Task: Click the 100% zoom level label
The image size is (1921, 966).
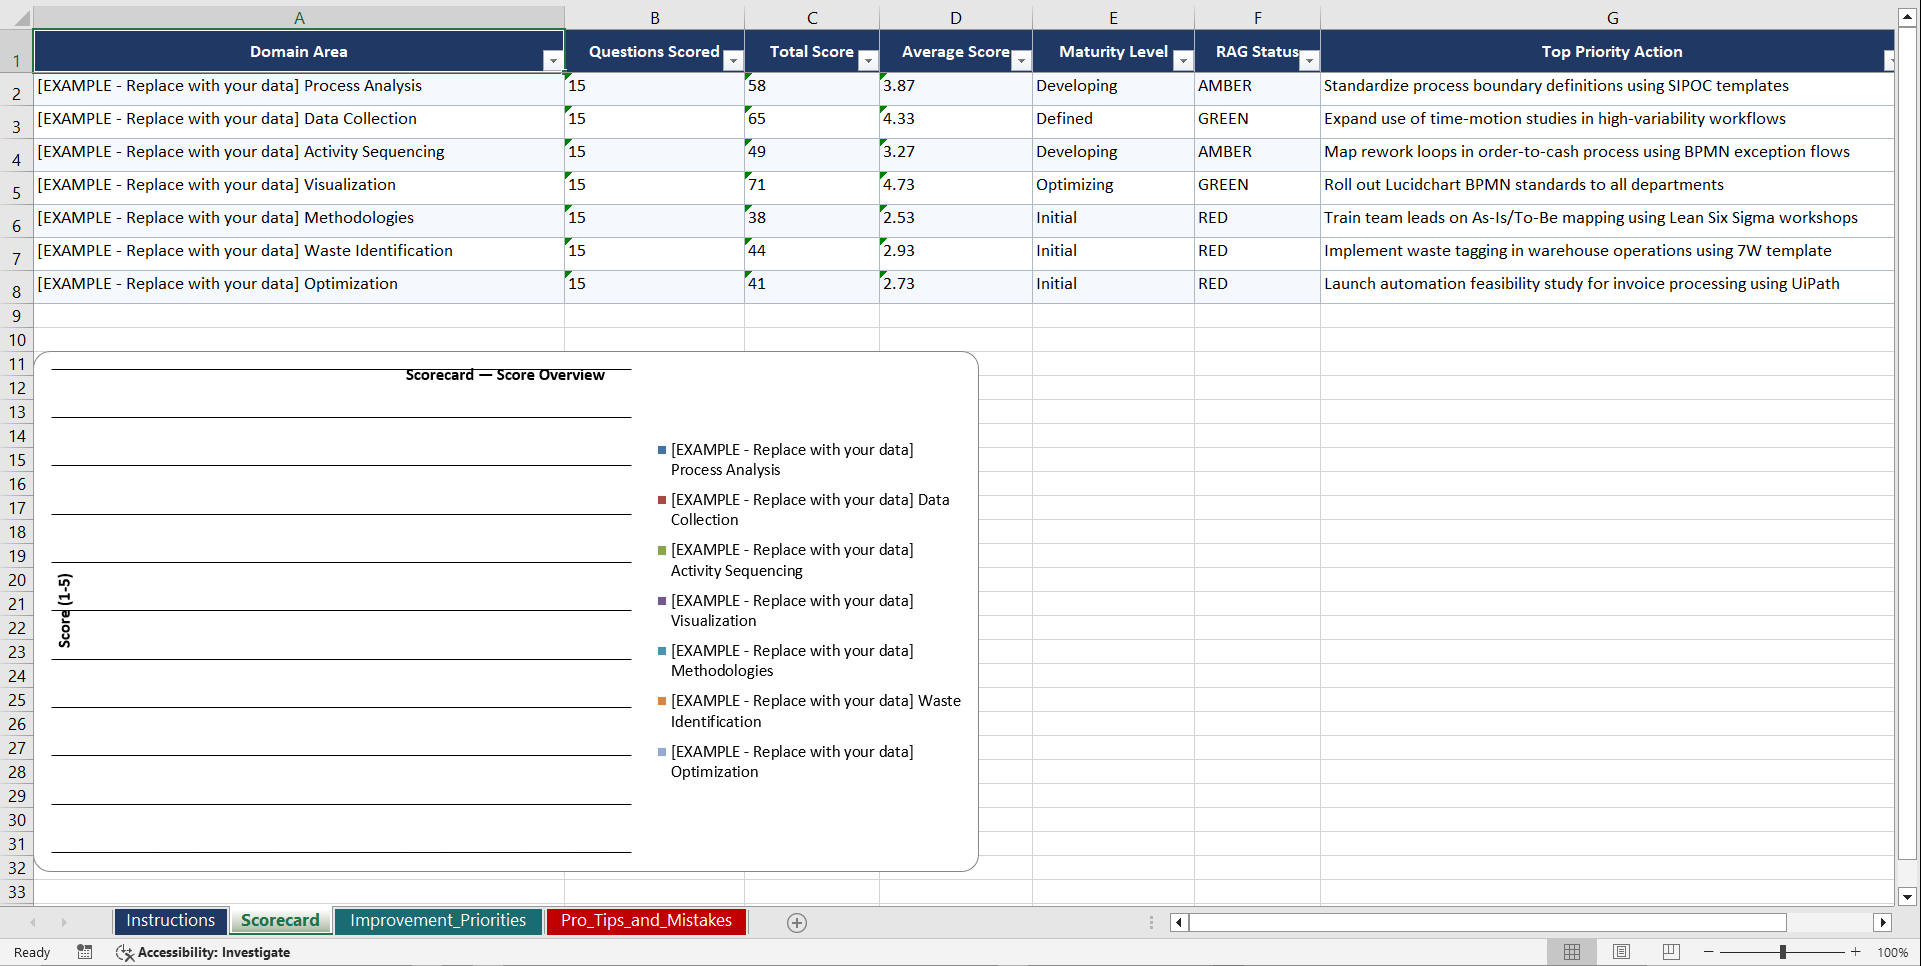Action: pos(1893,952)
